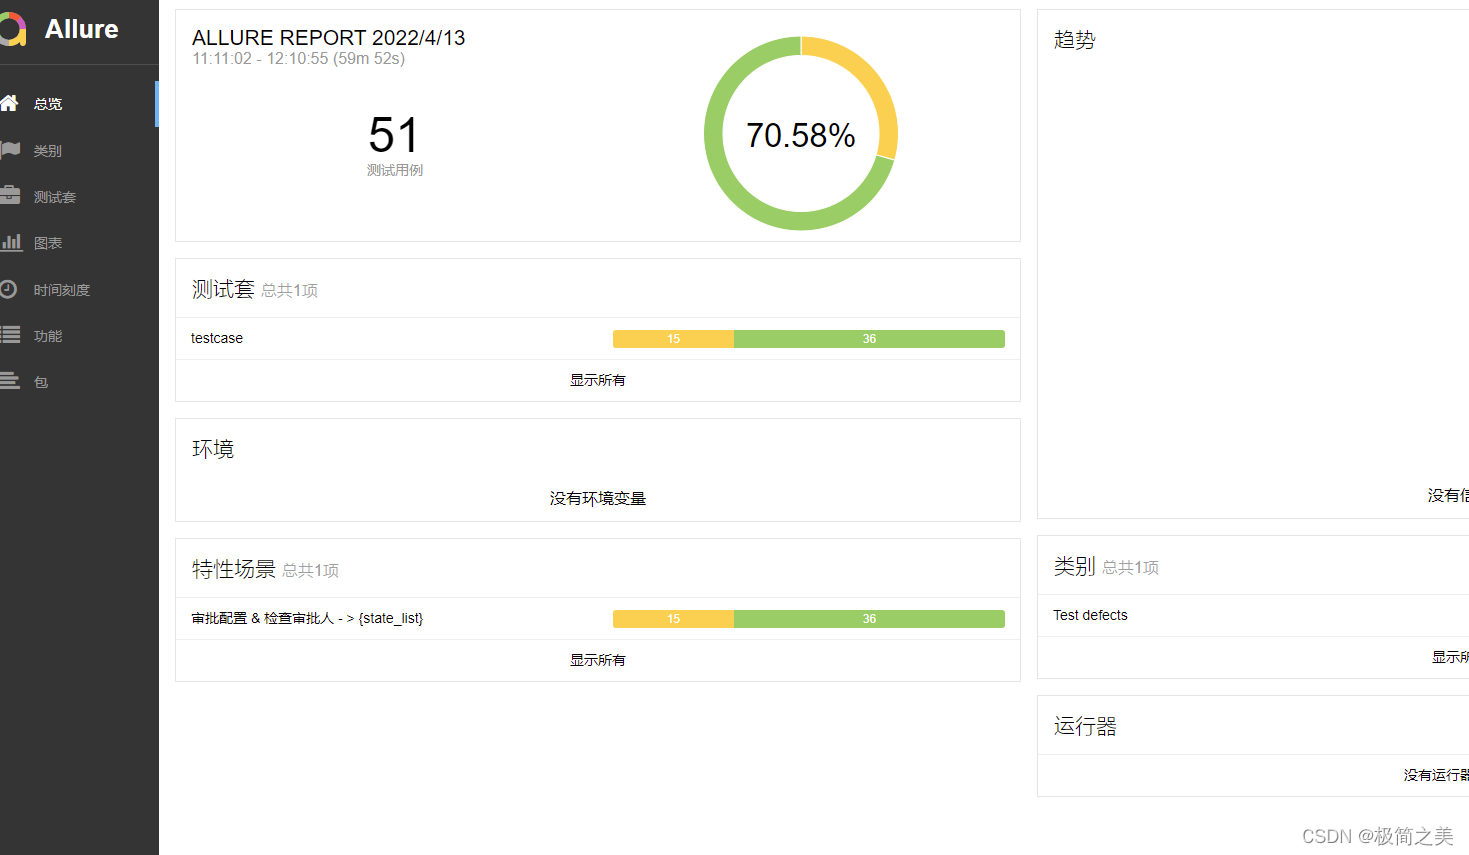Viewport: 1469px width, 855px height.
Task: Click the 测试套 panel heading
Action: point(223,289)
